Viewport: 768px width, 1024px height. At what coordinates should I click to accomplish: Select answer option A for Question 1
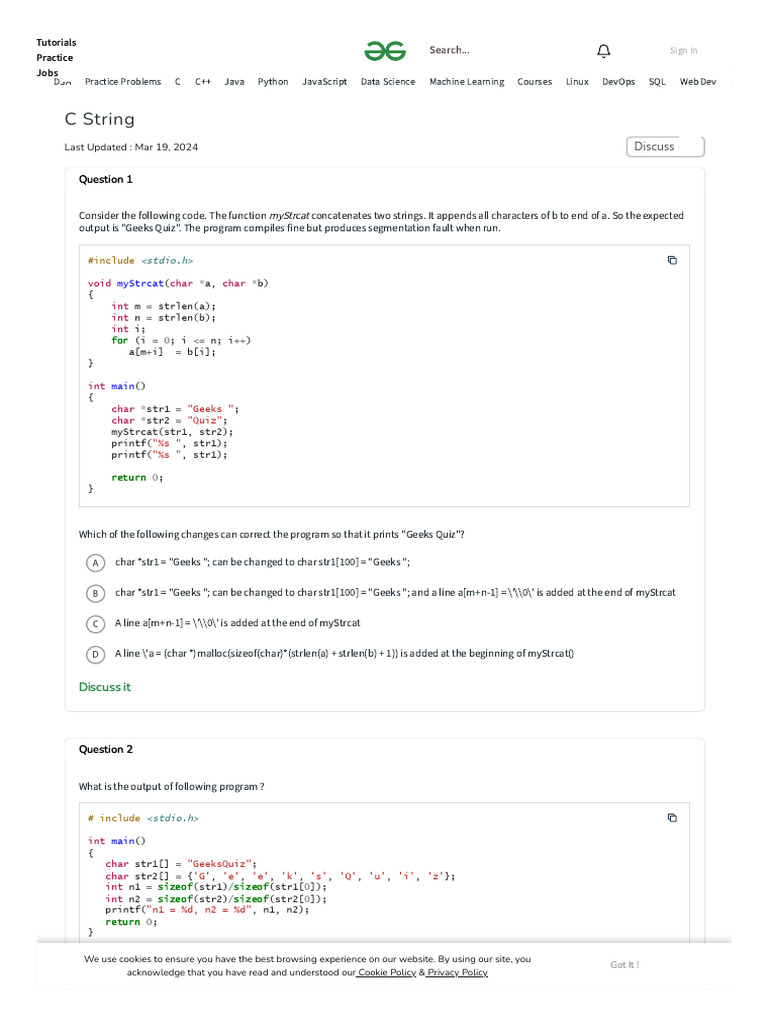[95, 563]
